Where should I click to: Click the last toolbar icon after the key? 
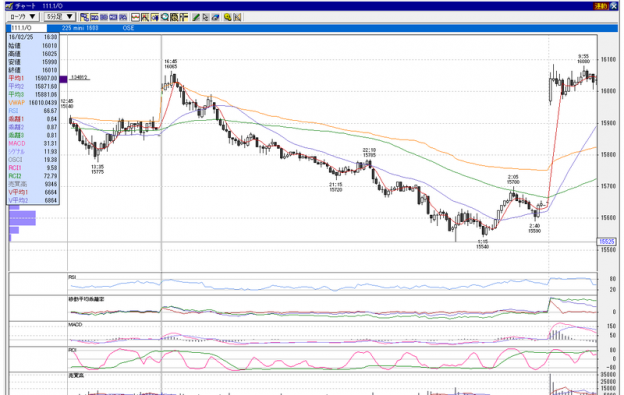tap(238, 17)
